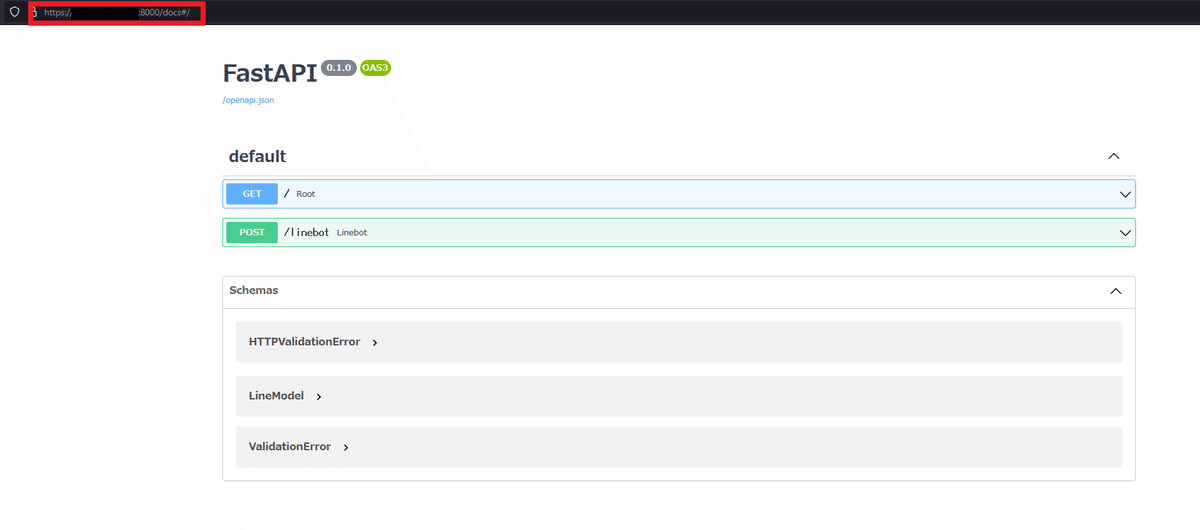Viewport: 1200px width, 530px height.
Task: Click the LineModel schema name
Action: 276,396
